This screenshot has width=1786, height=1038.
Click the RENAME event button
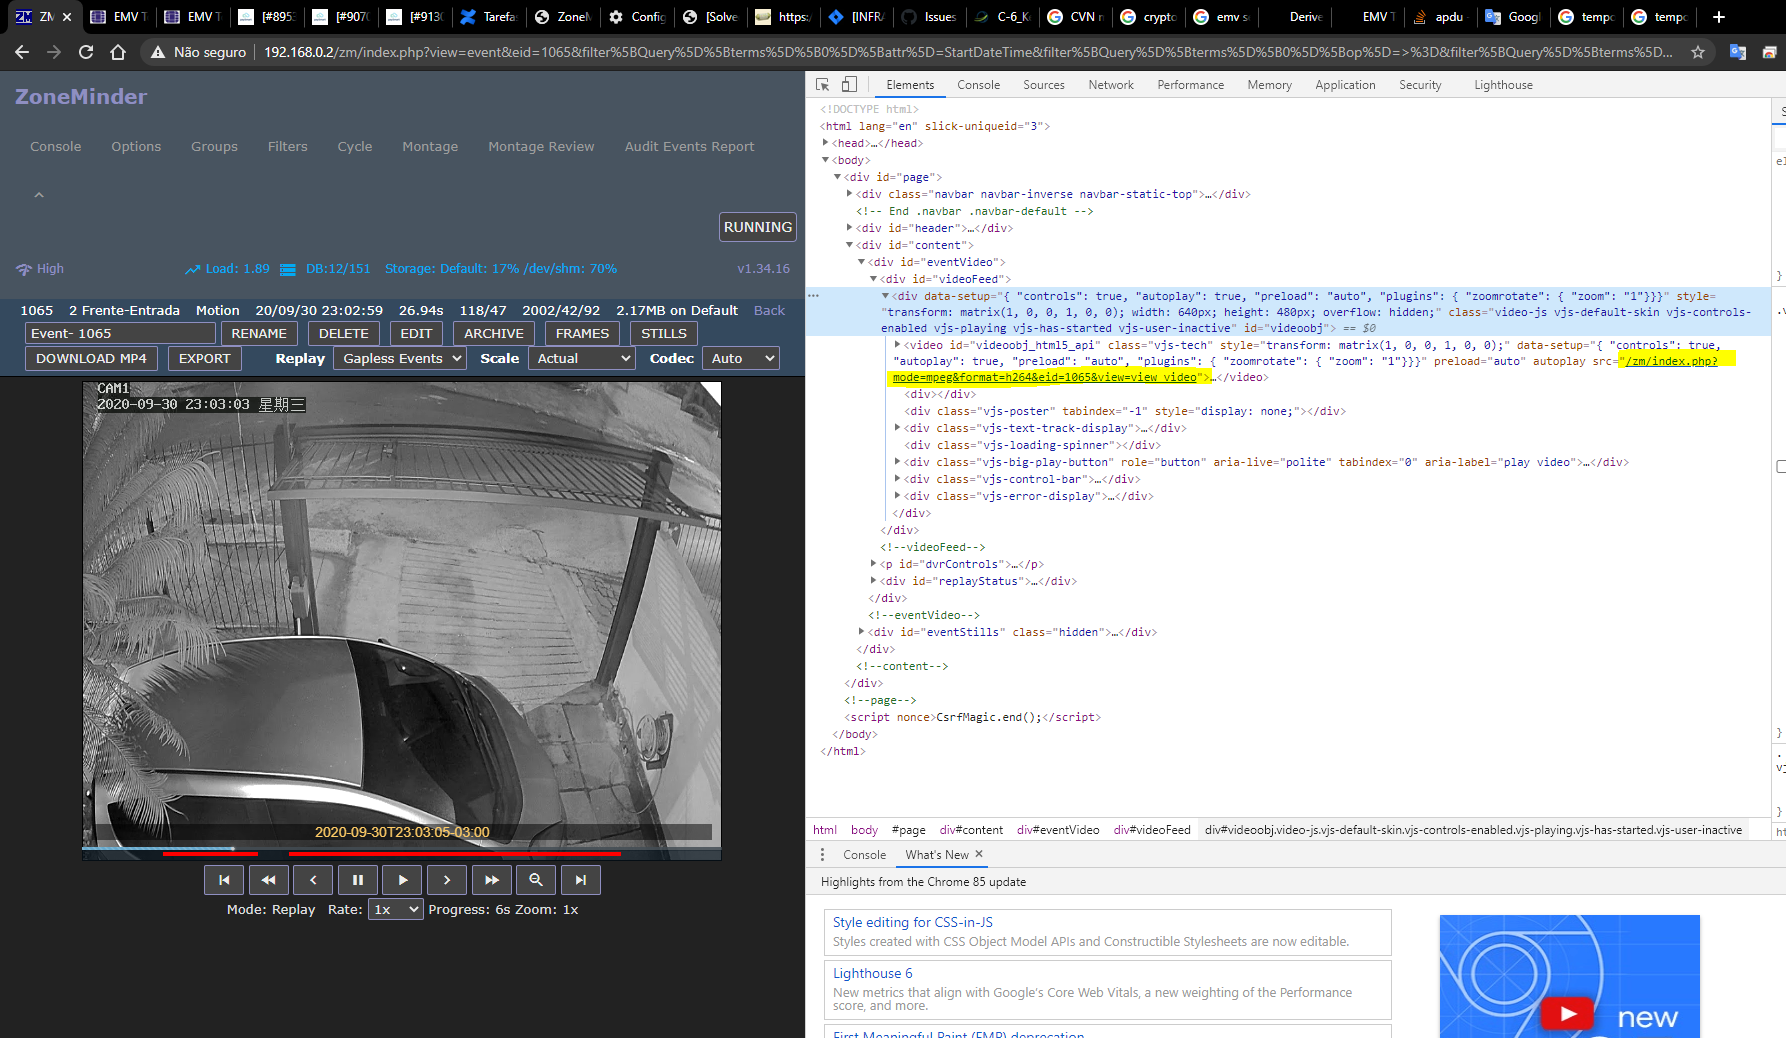(x=259, y=333)
